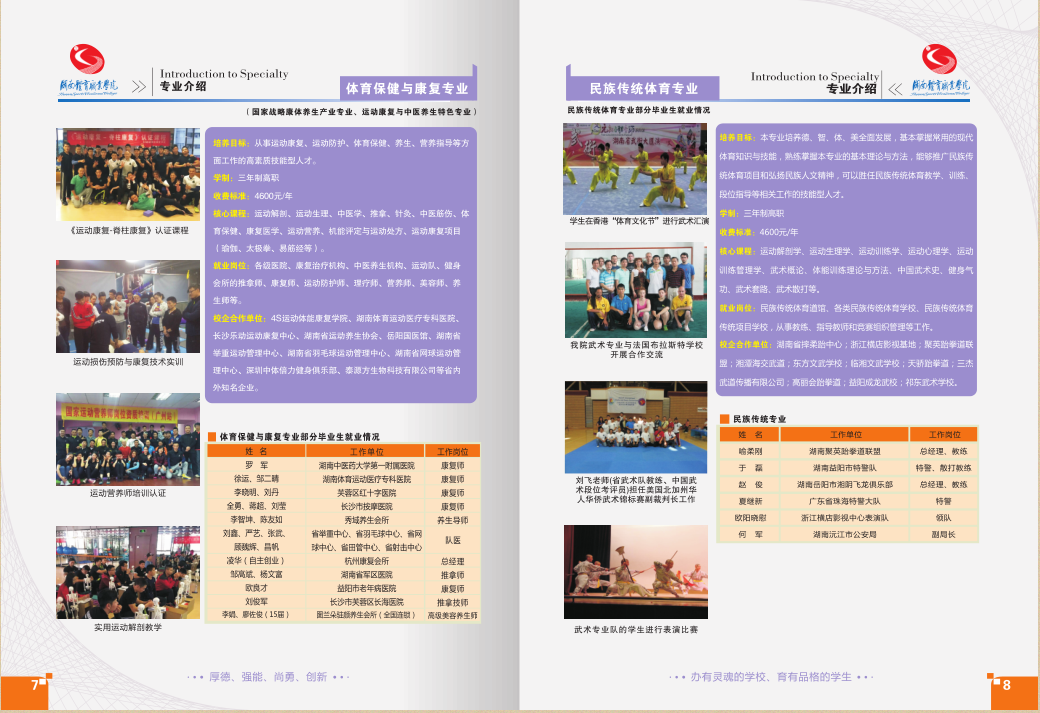Viewport: 1040px width, 713px height.
Task: Click the orange page number 7 box
Action: 24,687
